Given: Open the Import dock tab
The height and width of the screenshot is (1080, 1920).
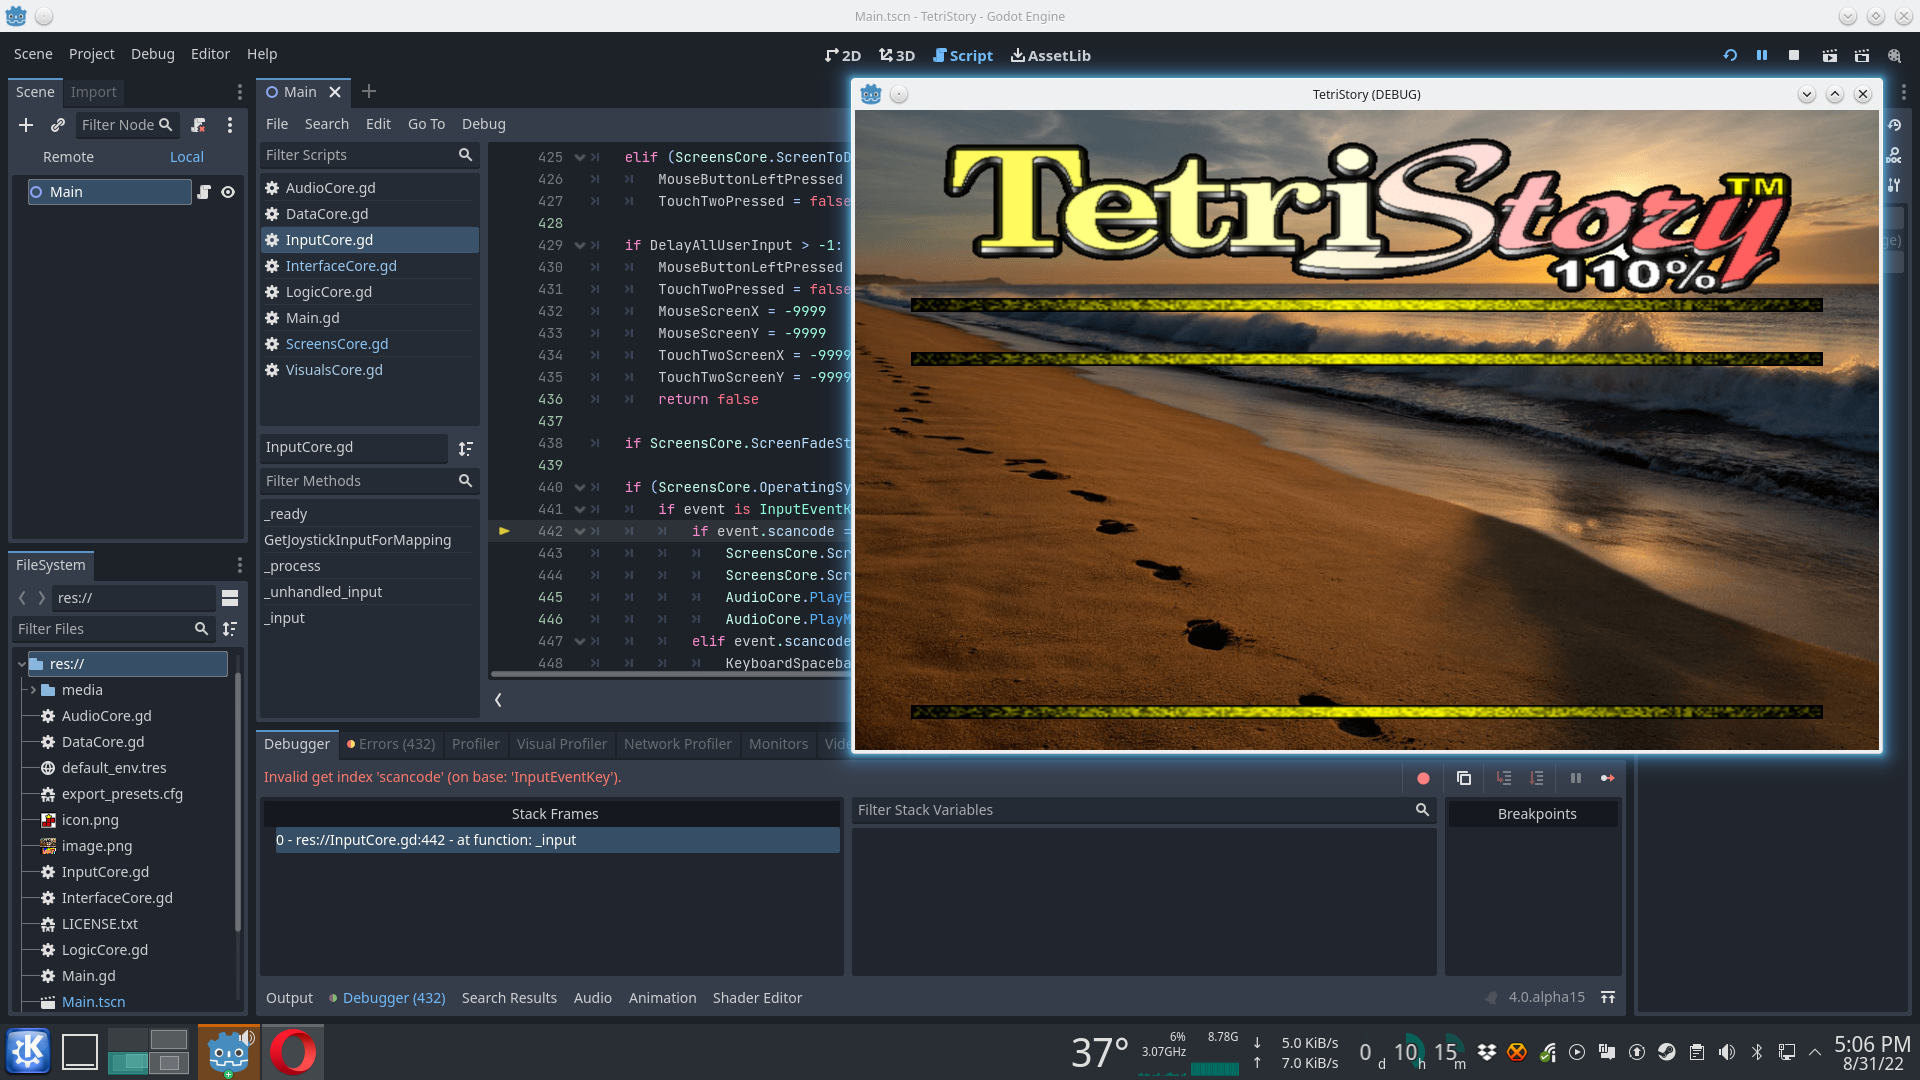Looking at the screenshot, I should click(93, 92).
